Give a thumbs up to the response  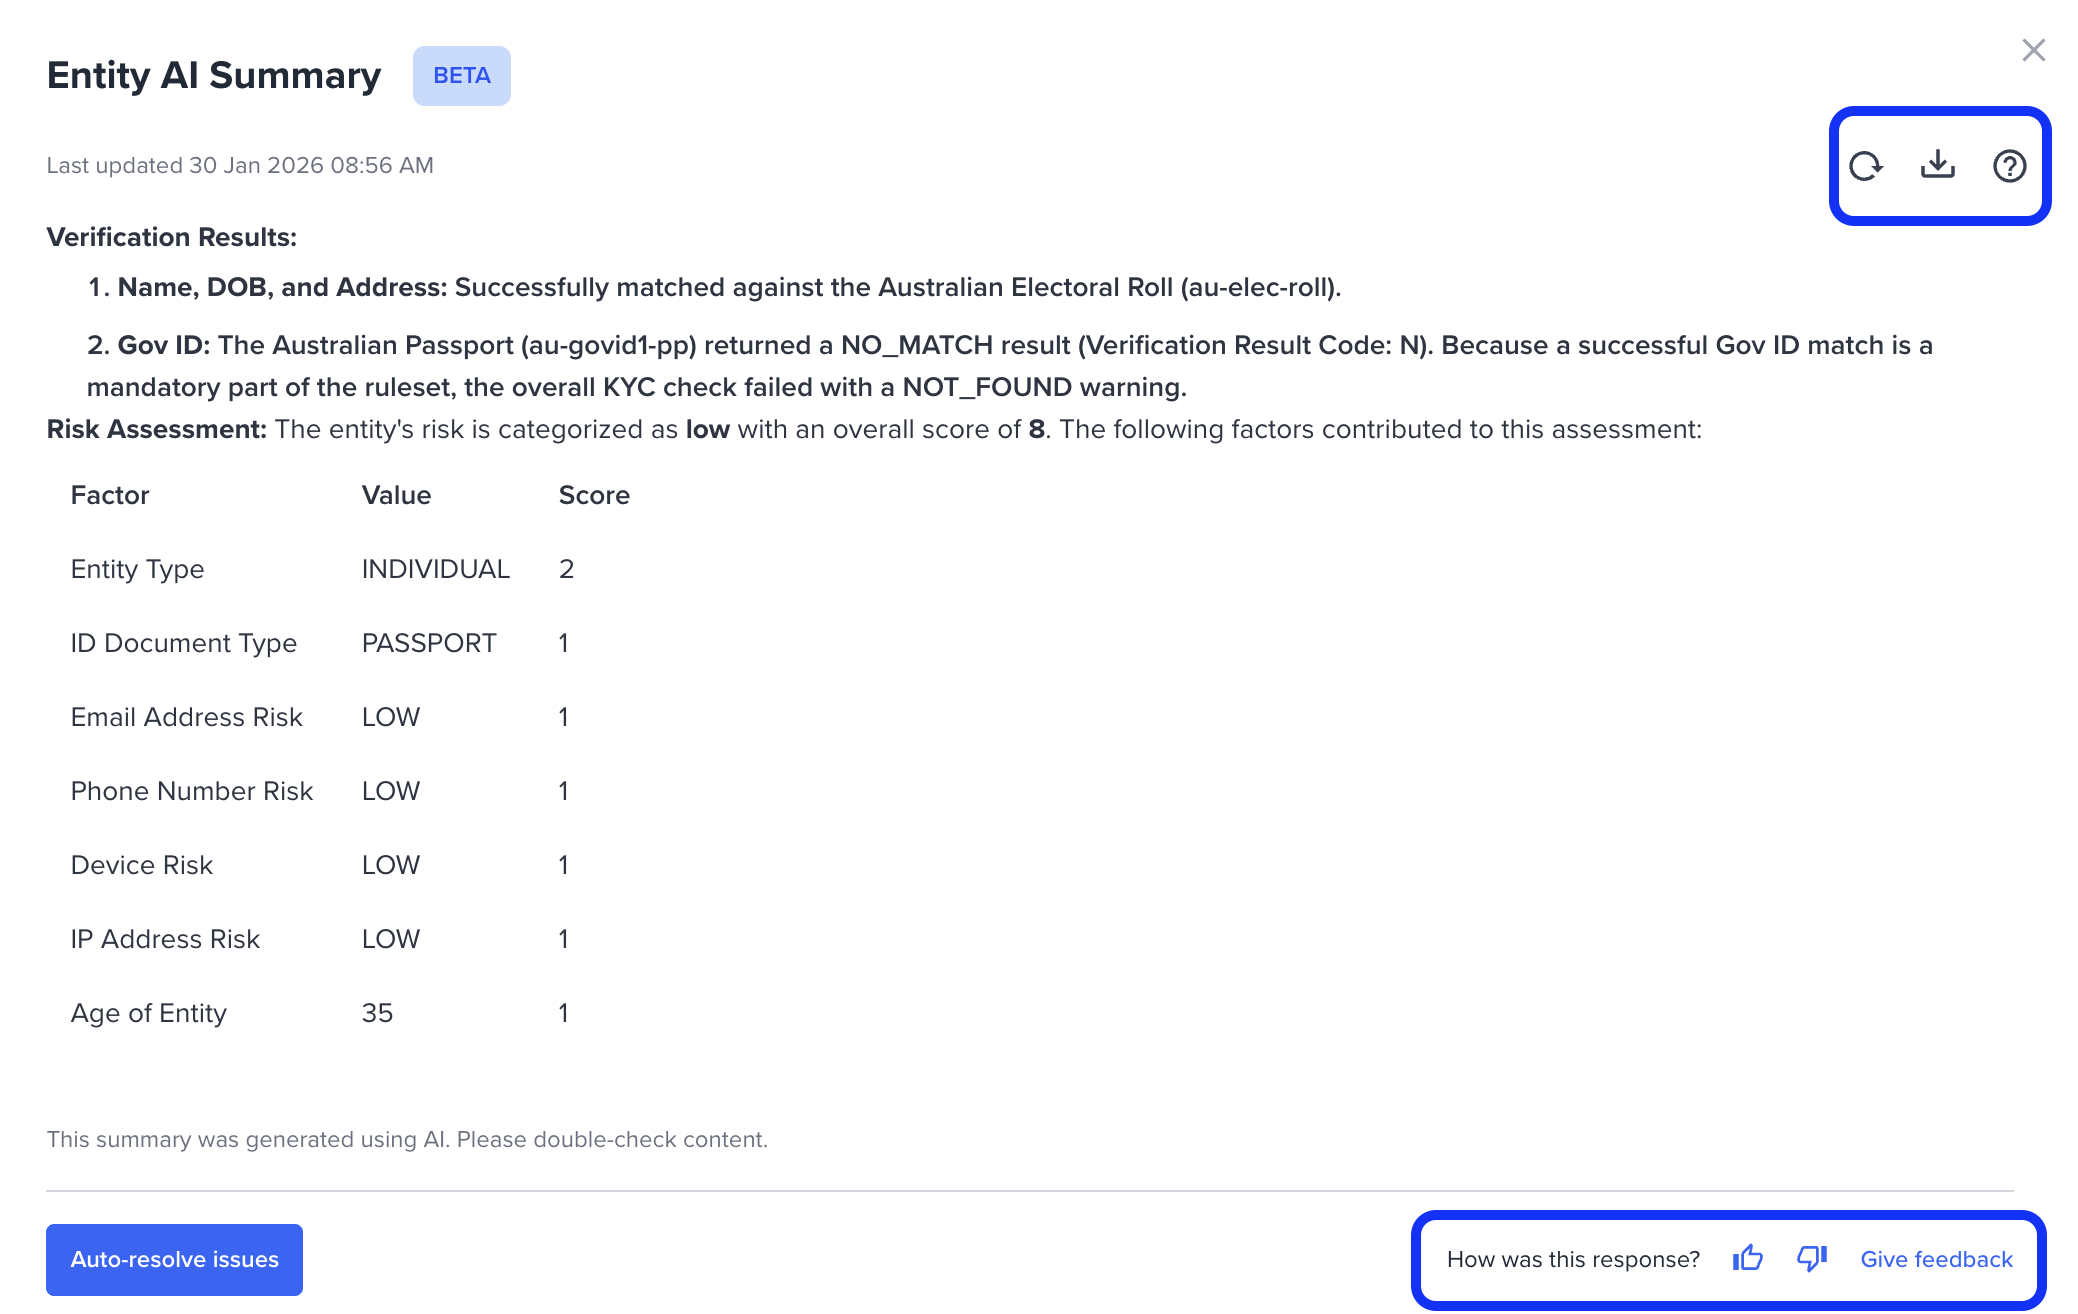click(x=1747, y=1258)
